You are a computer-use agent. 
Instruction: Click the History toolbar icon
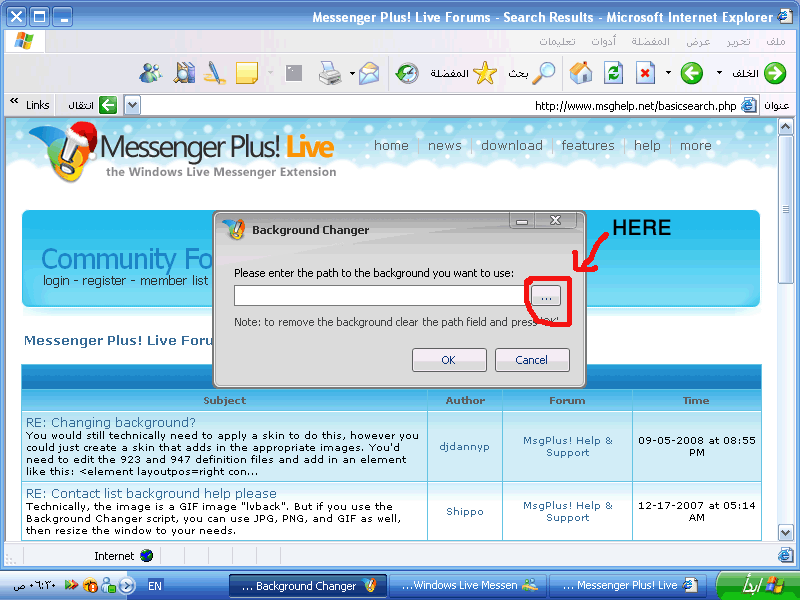(406, 73)
